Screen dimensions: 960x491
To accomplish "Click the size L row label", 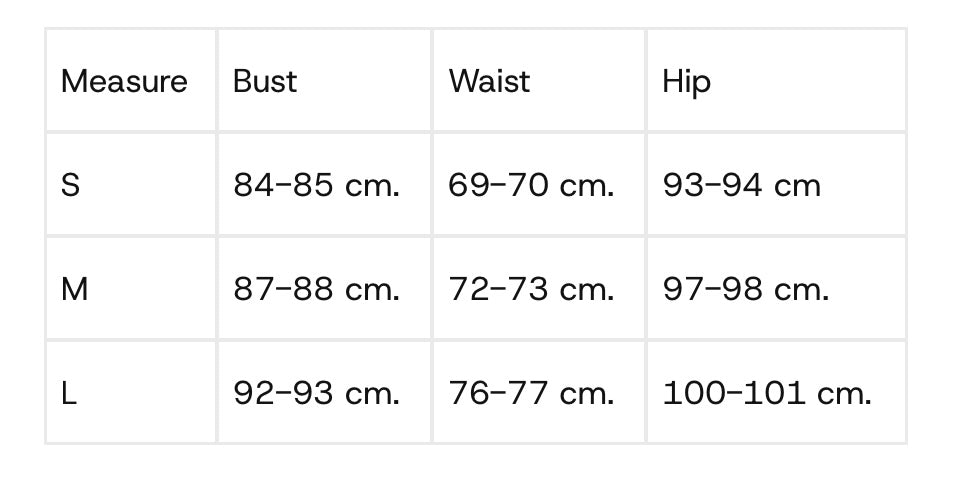I will [x=68, y=393].
